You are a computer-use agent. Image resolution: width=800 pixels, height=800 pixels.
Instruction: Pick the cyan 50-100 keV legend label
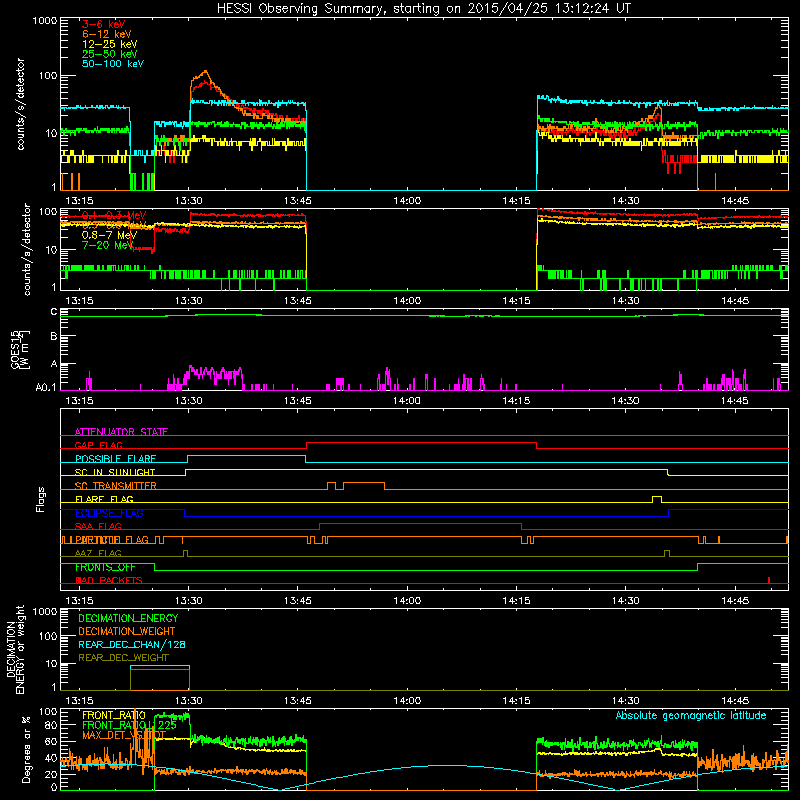(113, 63)
